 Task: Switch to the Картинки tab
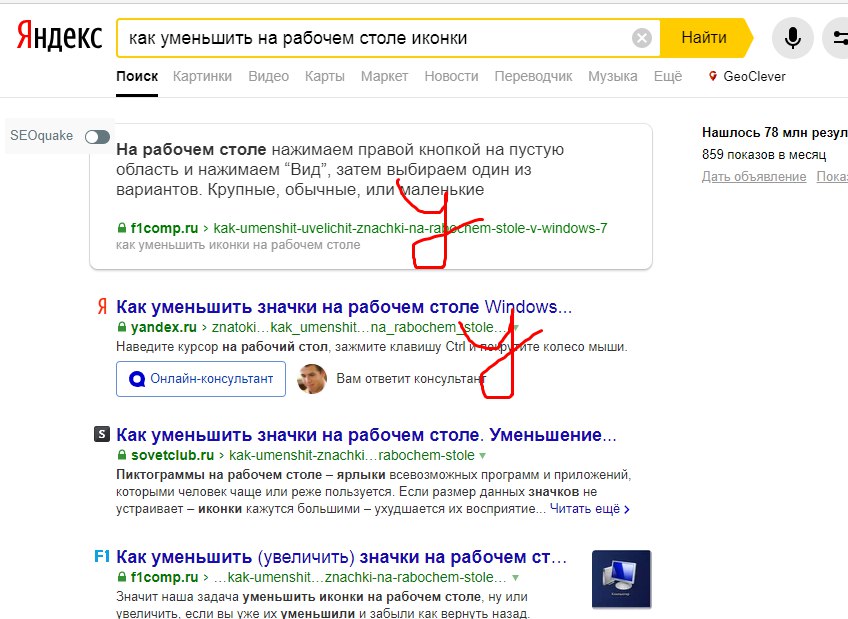202,76
